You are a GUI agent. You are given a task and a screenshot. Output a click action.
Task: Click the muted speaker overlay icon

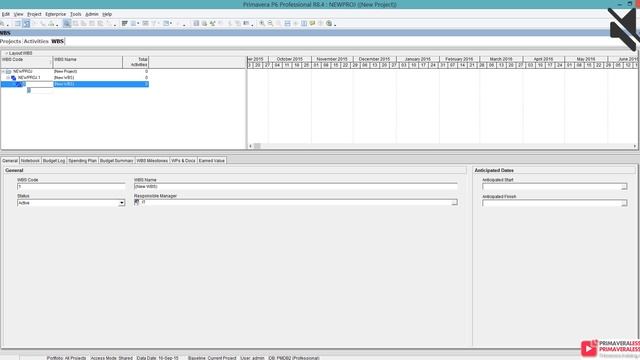click(623, 29)
